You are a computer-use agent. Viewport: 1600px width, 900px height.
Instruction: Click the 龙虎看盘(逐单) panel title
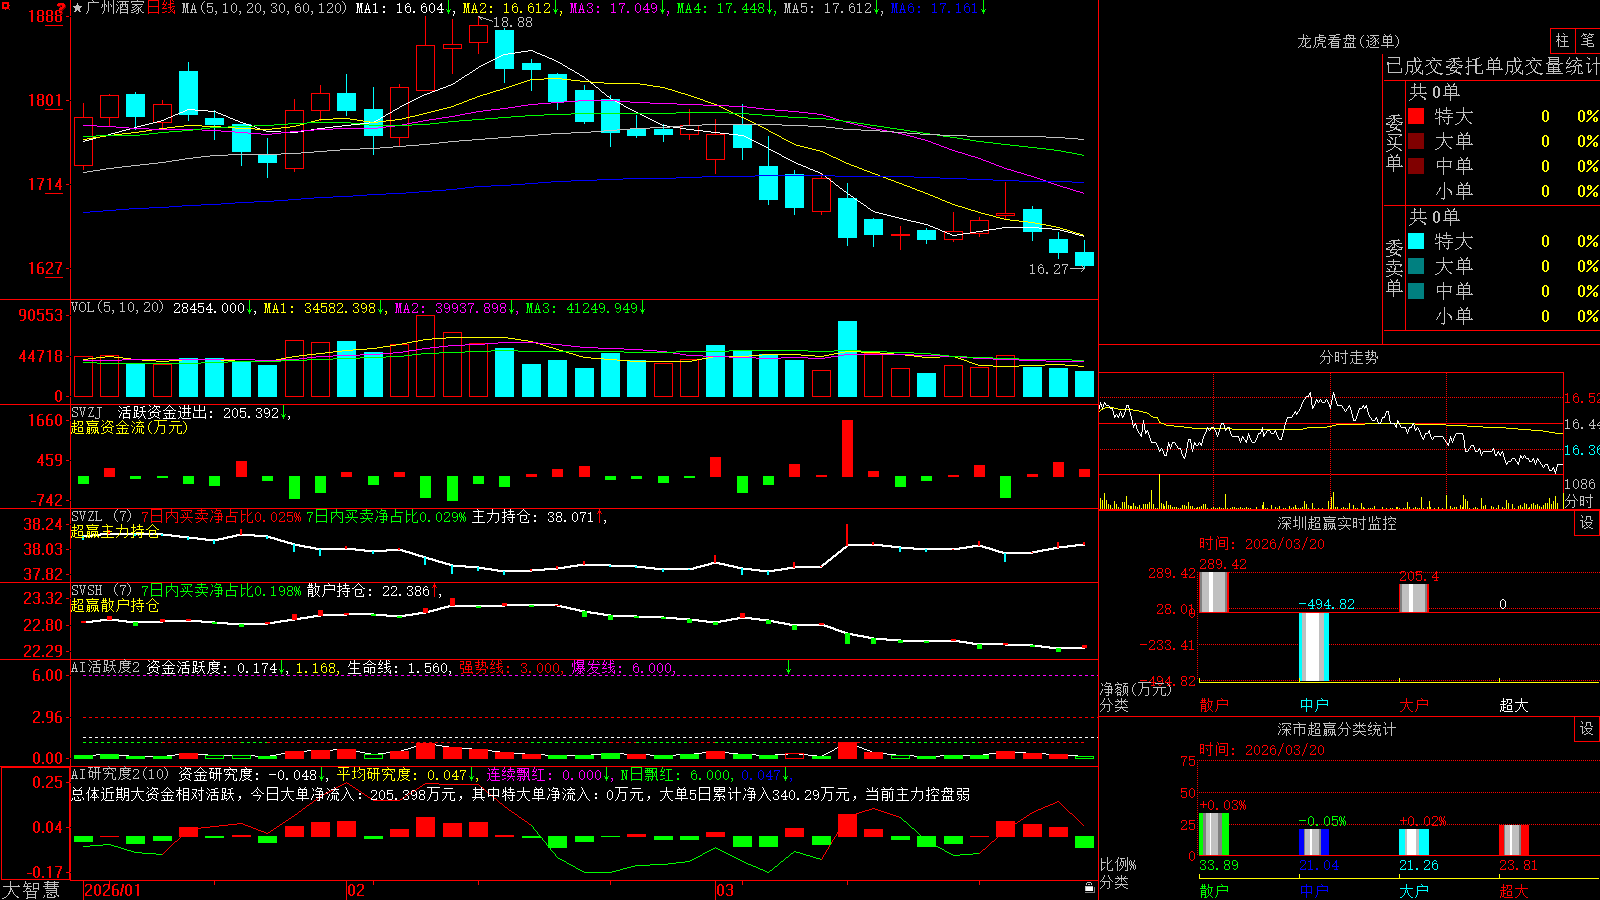1348,41
